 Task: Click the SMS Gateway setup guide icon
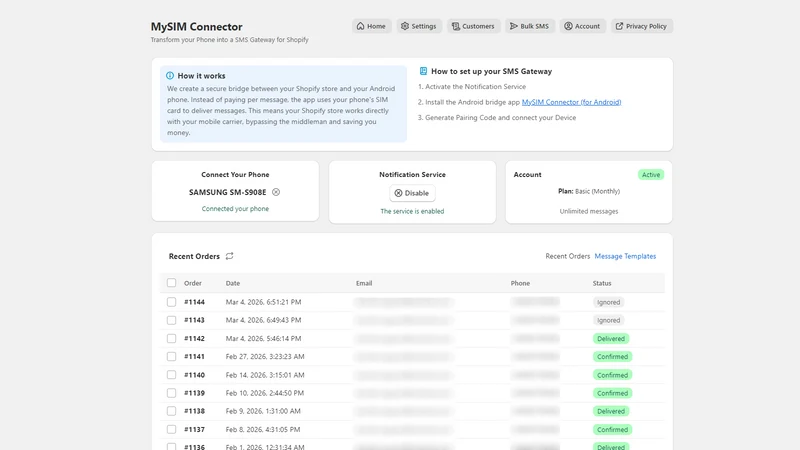[x=423, y=71]
